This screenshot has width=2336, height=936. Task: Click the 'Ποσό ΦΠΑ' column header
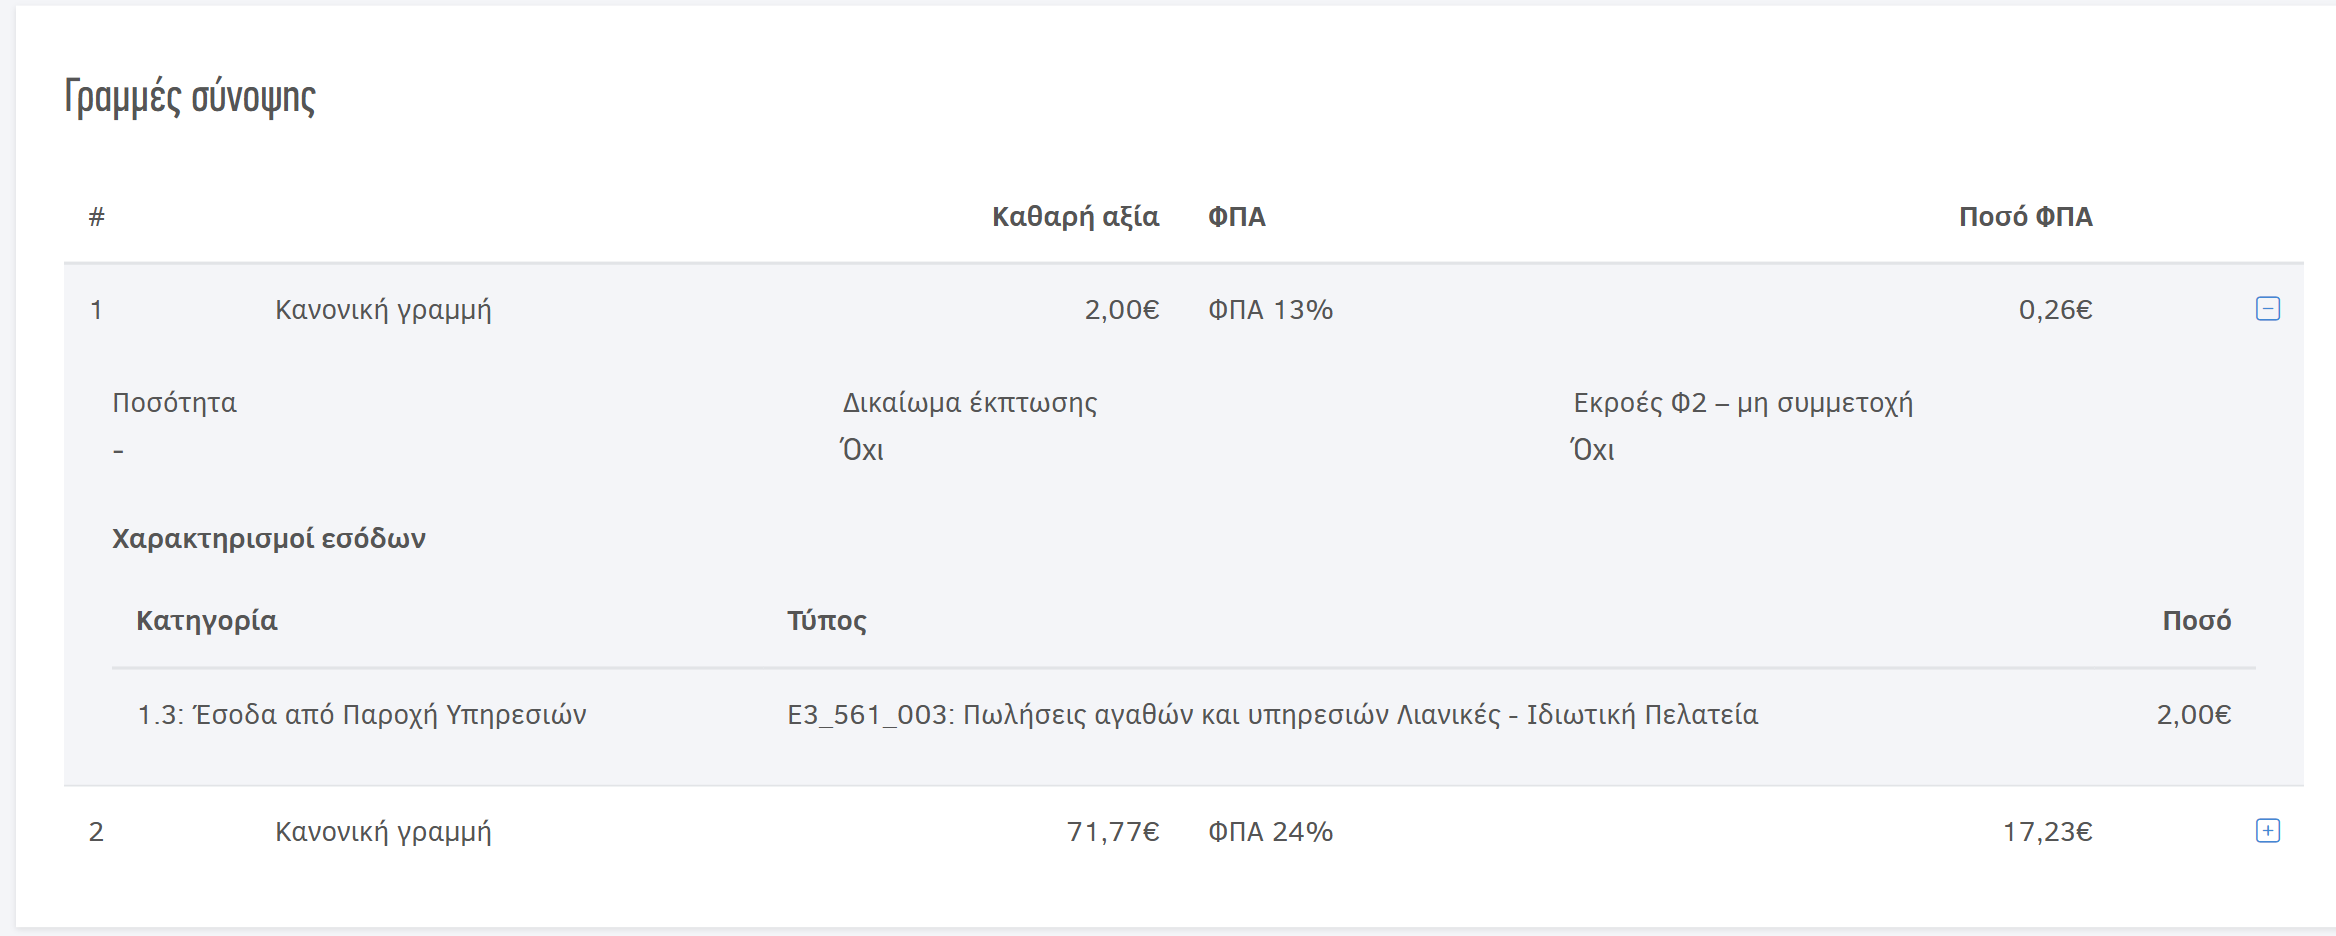[2025, 217]
